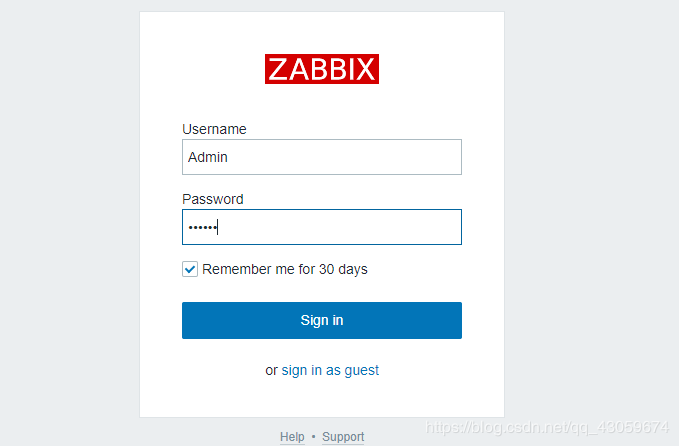Follow the "sign in as guest" link
This screenshot has height=446, width=679.
point(330,370)
